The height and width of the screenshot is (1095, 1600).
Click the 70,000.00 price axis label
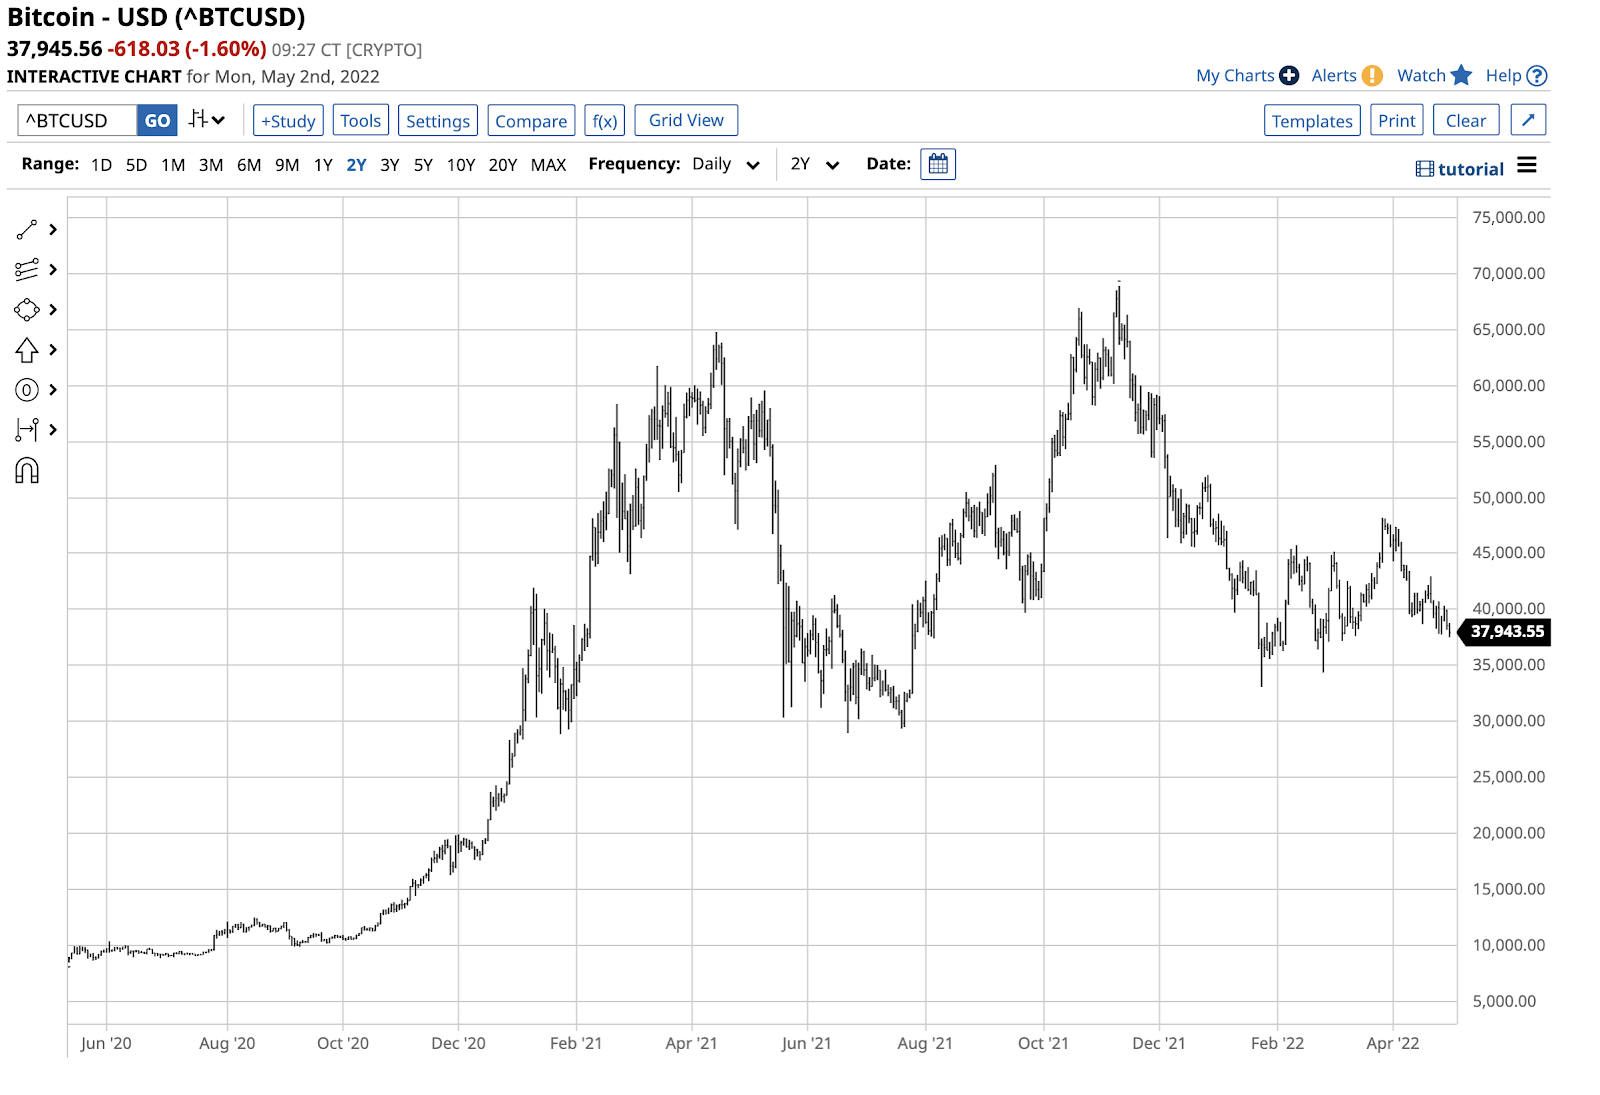(1508, 273)
